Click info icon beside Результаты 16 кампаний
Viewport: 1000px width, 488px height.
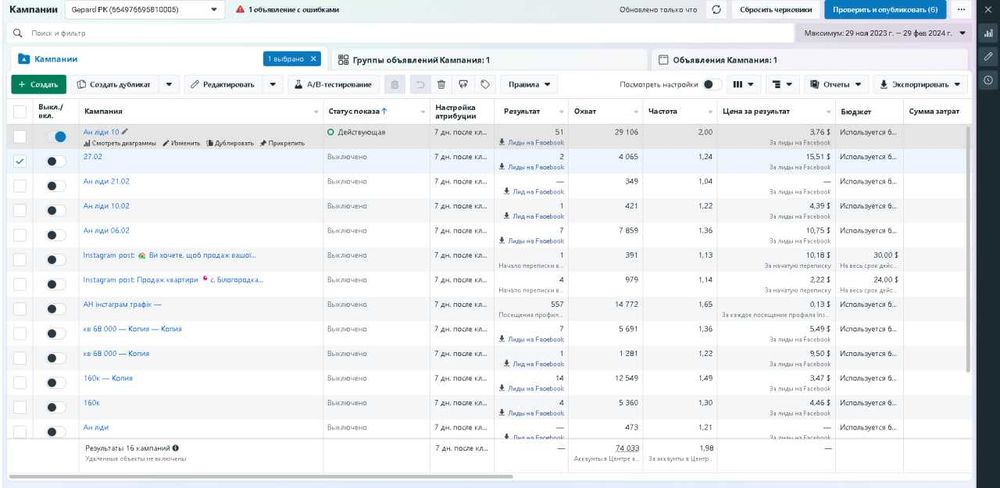pyautogui.click(x=175, y=448)
